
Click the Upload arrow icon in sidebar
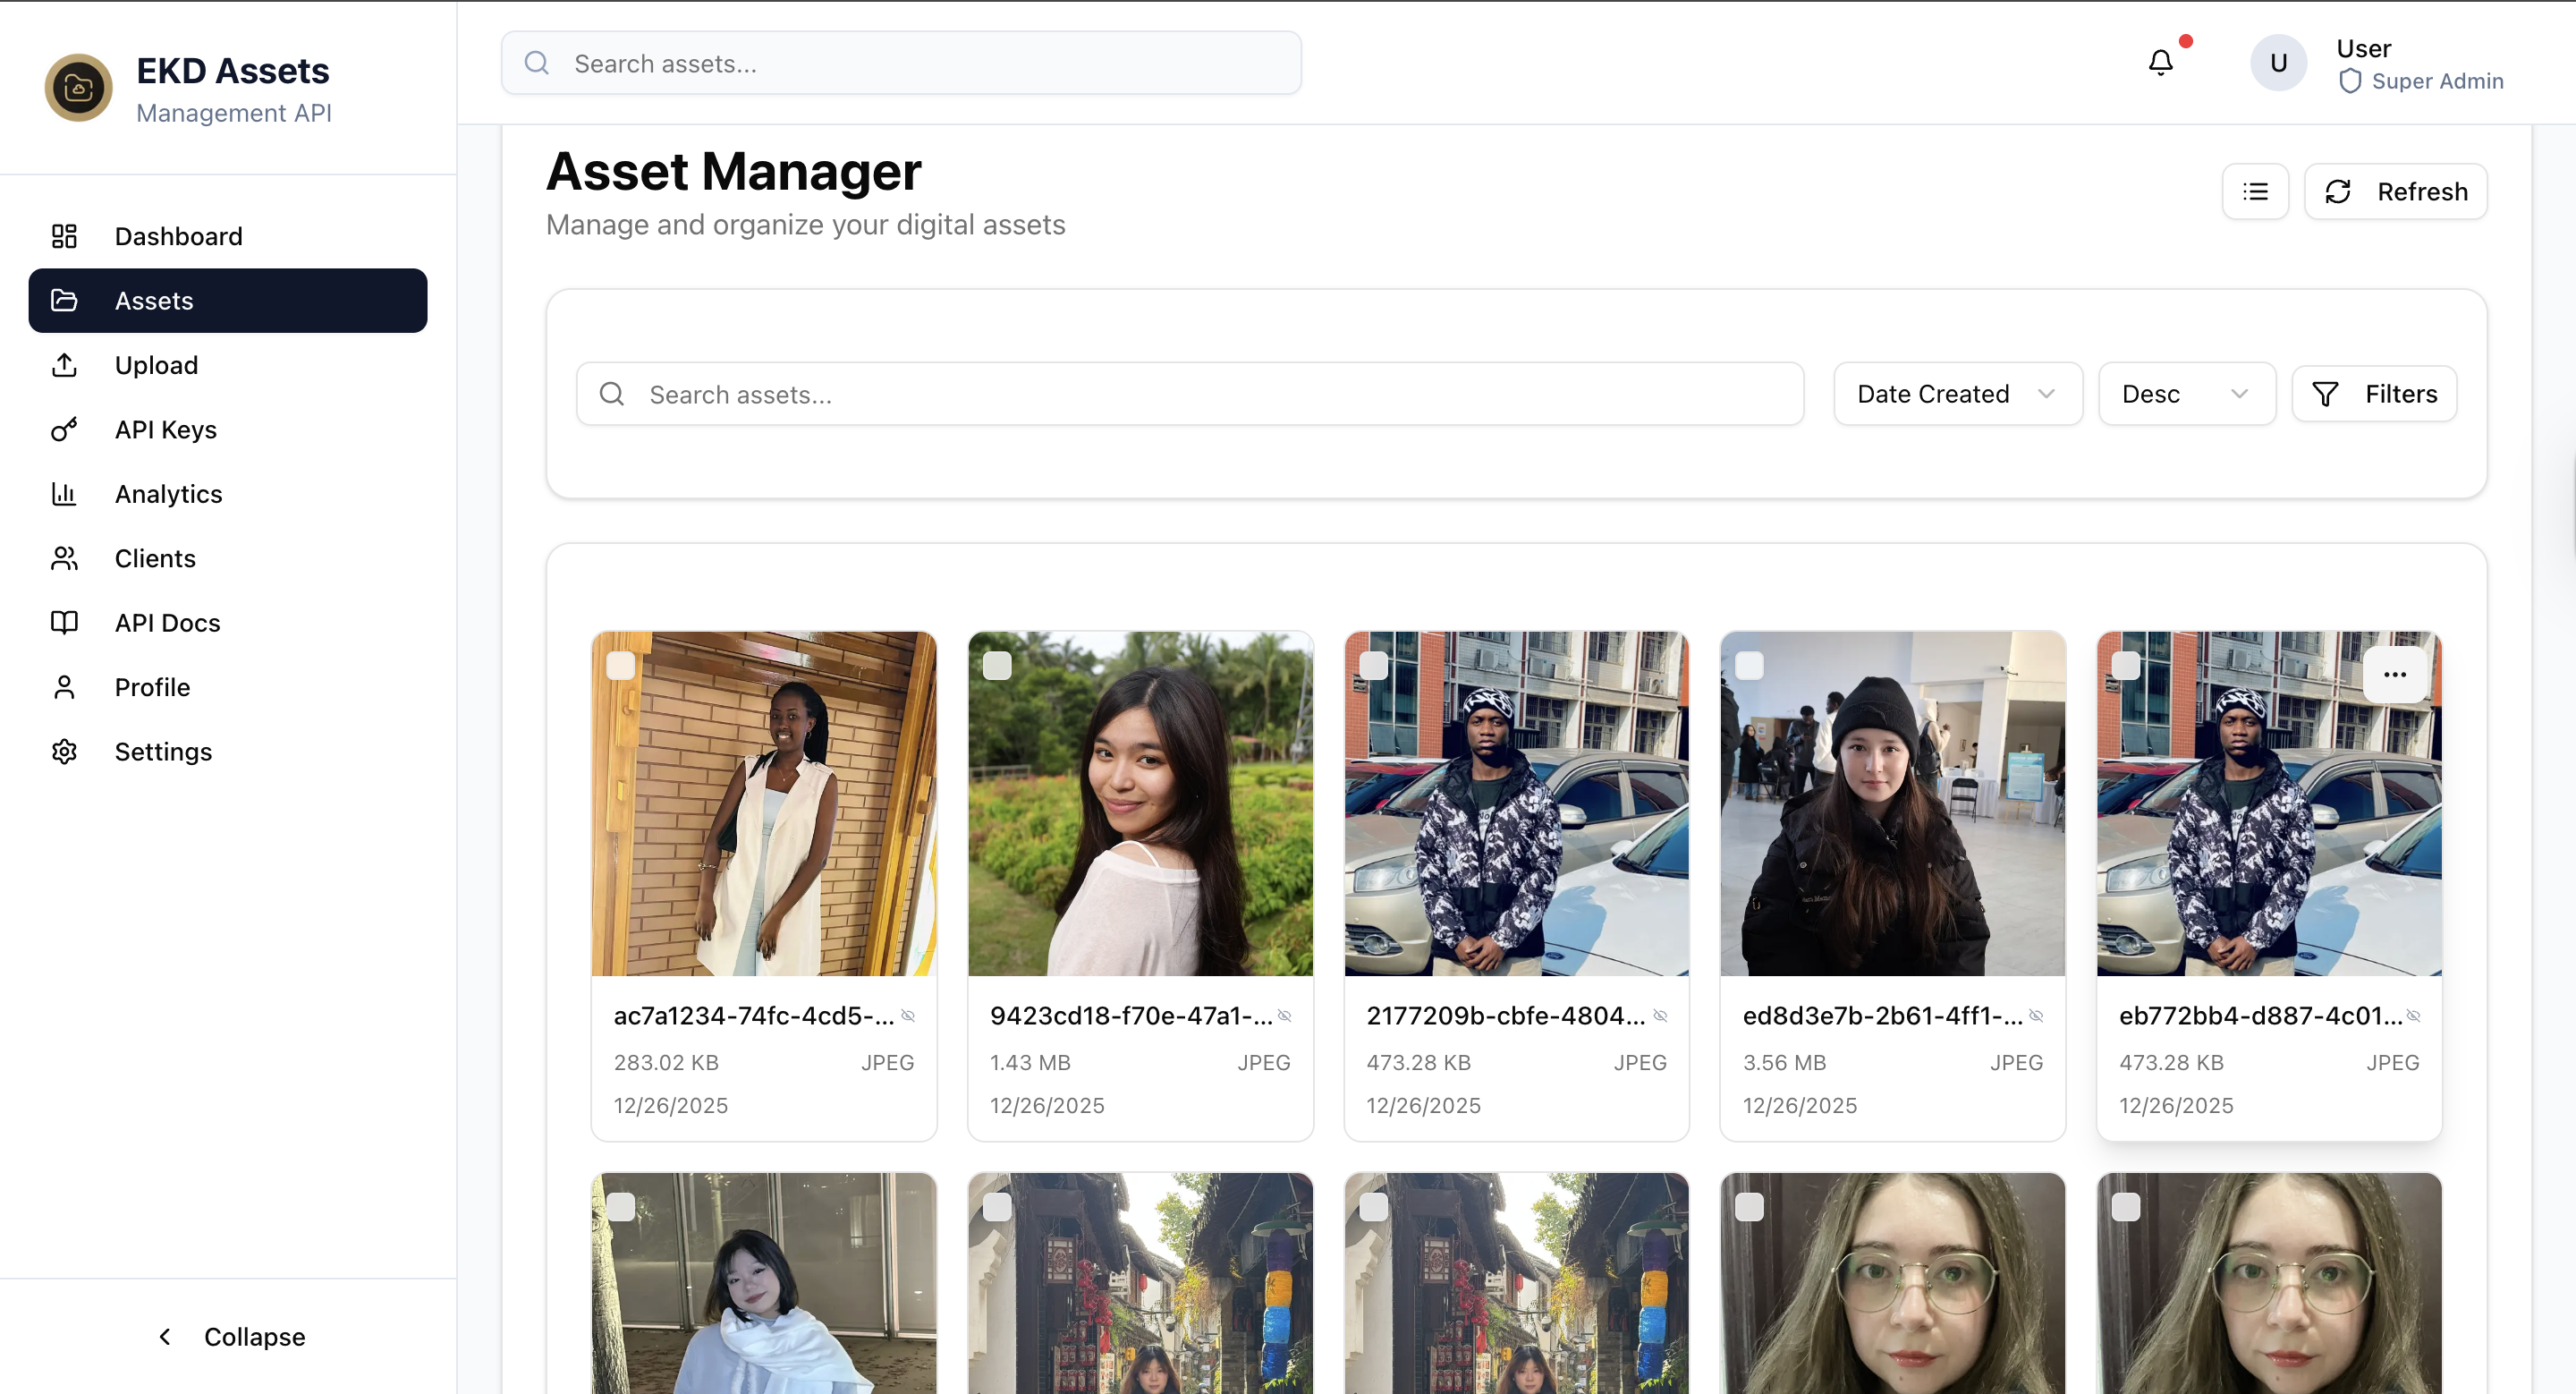(64, 365)
